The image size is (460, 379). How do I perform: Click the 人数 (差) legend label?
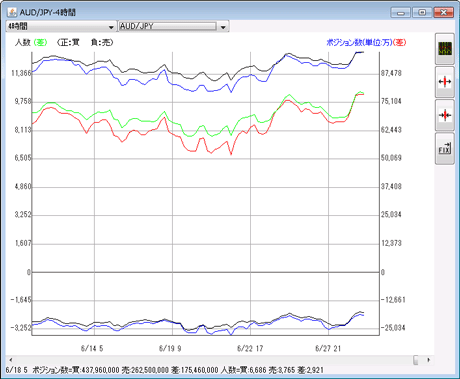pyautogui.click(x=31, y=42)
